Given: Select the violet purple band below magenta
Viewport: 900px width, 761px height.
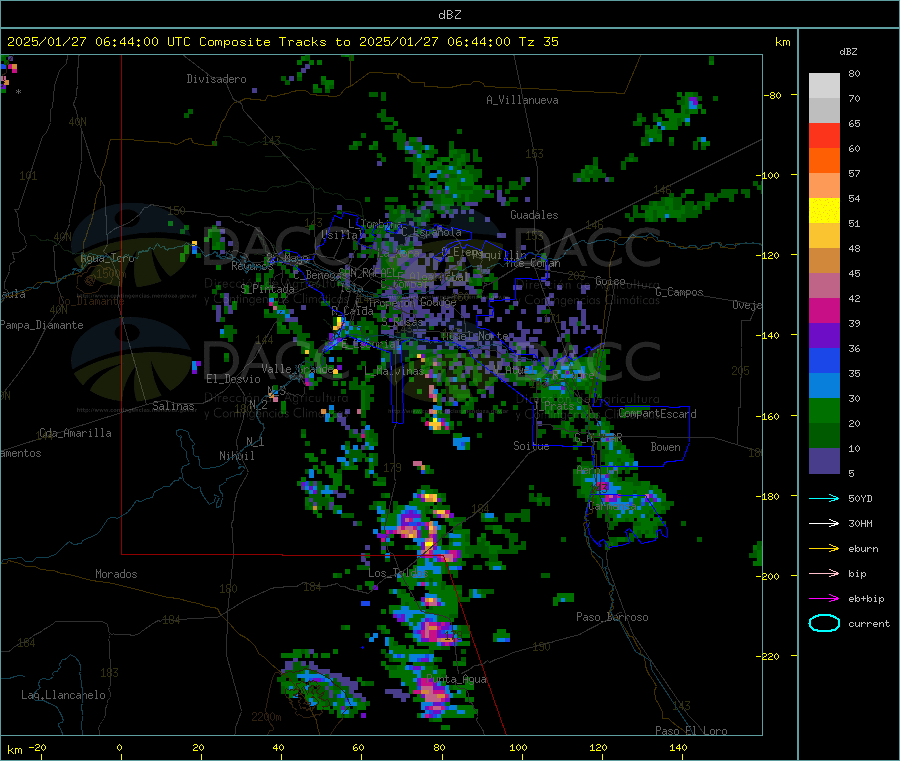Looking at the screenshot, I should [824, 336].
